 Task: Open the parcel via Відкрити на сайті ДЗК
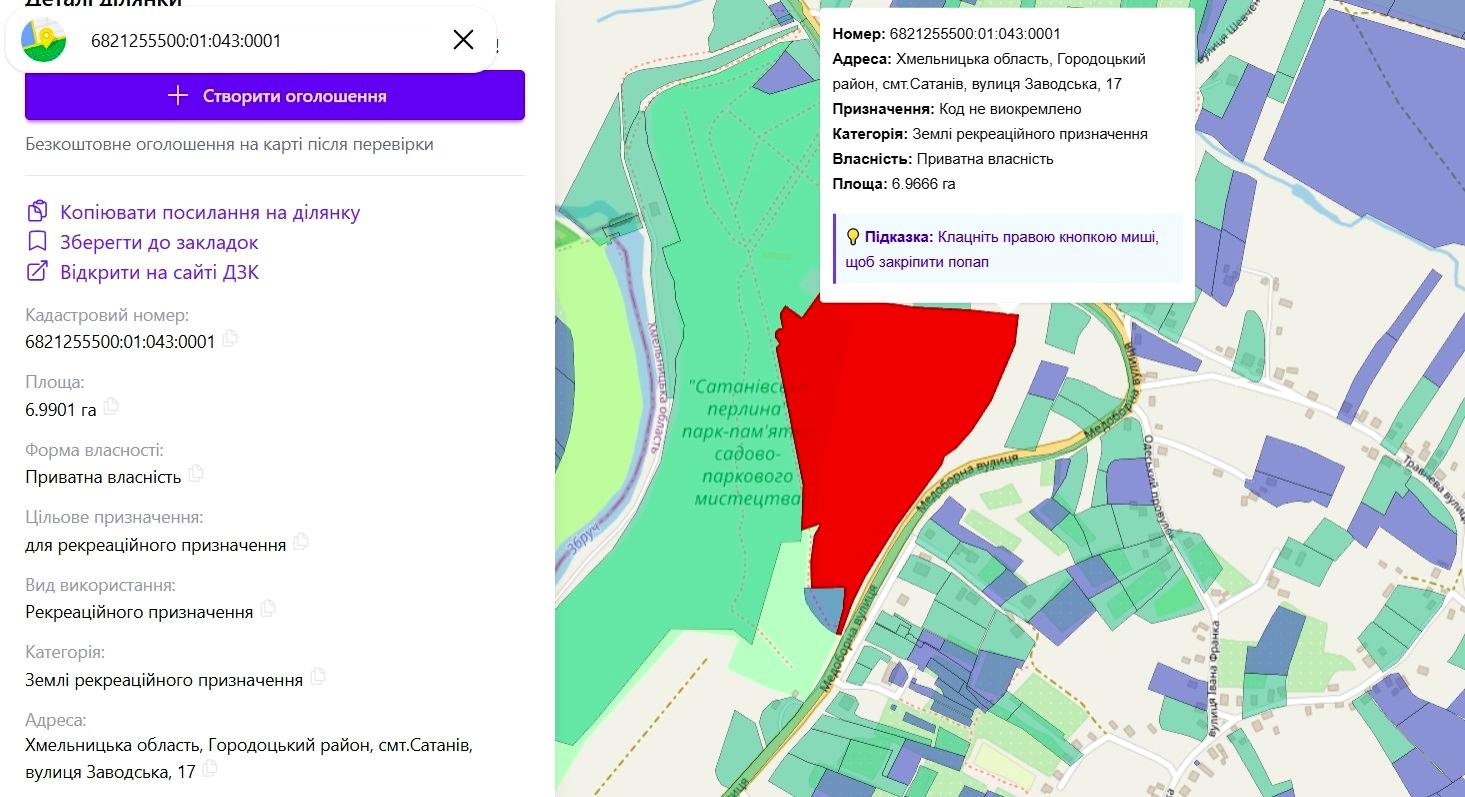[160, 272]
